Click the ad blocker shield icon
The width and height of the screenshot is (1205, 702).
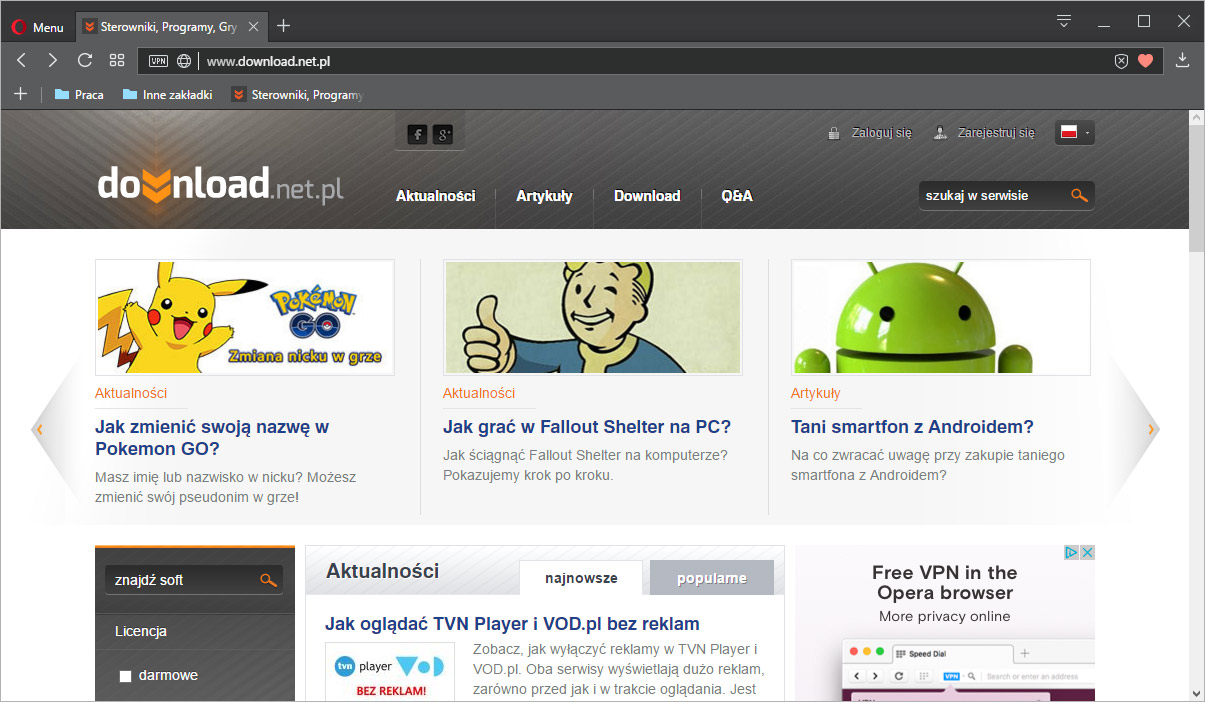(x=1121, y=61)
